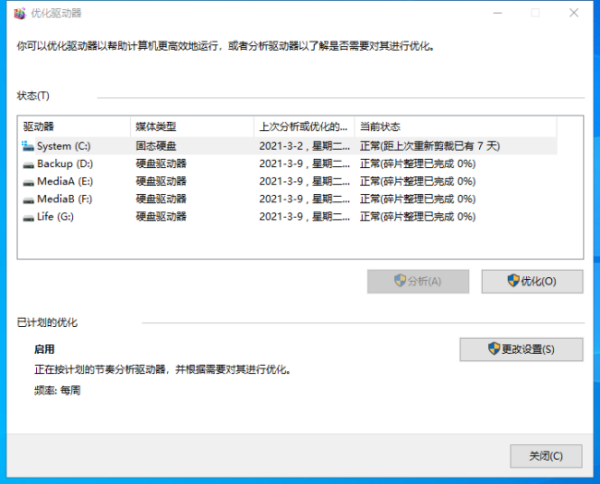This screenshot has height=484, width=600.
Task: Click the greyed 分析(A) button
Action: click(x=418, y=281)
